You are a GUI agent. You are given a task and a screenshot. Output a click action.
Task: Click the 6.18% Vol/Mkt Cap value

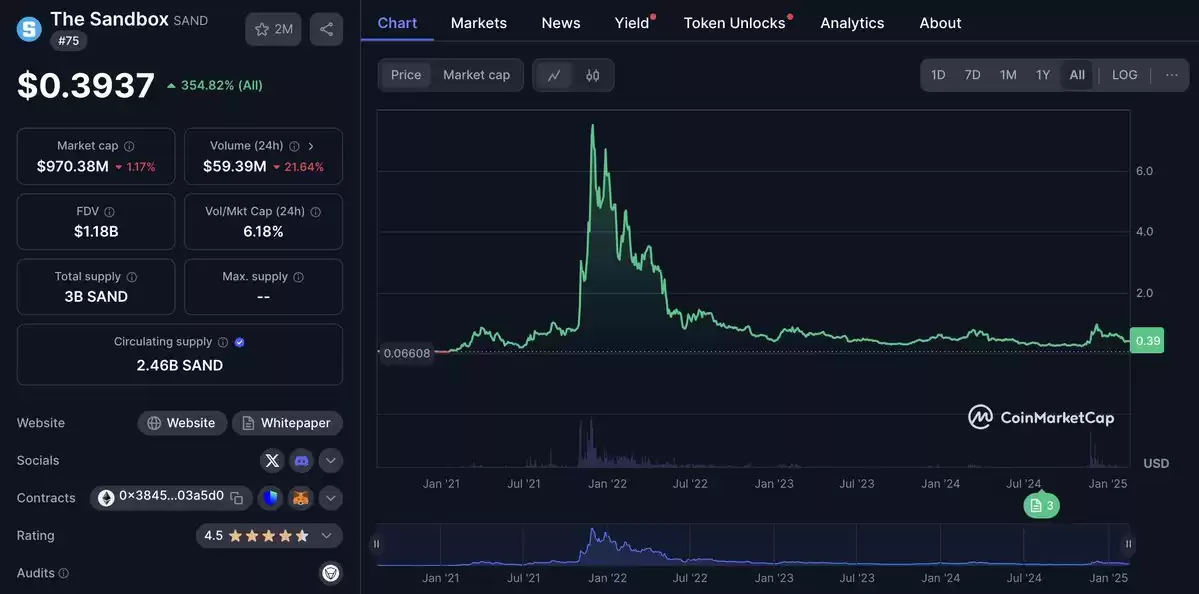tap(263, 232)
